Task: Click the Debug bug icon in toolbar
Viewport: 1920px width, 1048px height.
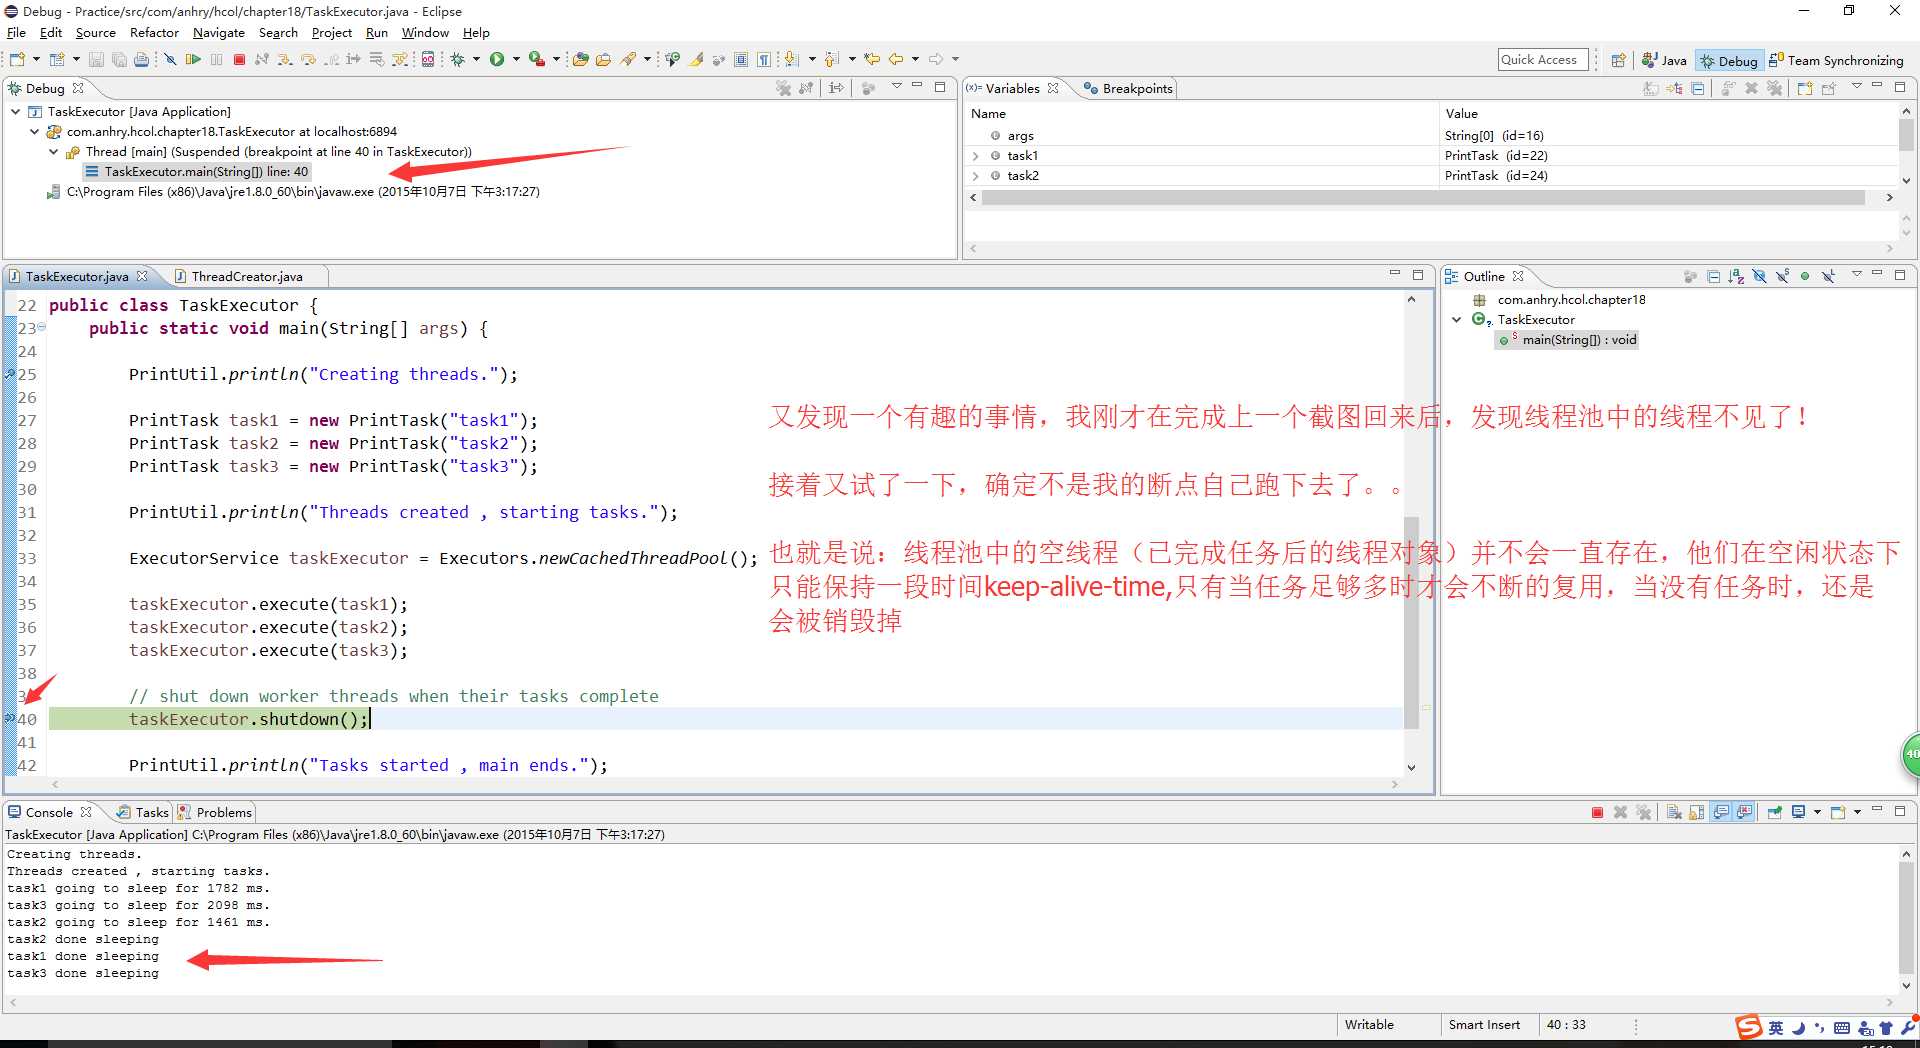Action: pyautogui.click(x=457, y=59)
